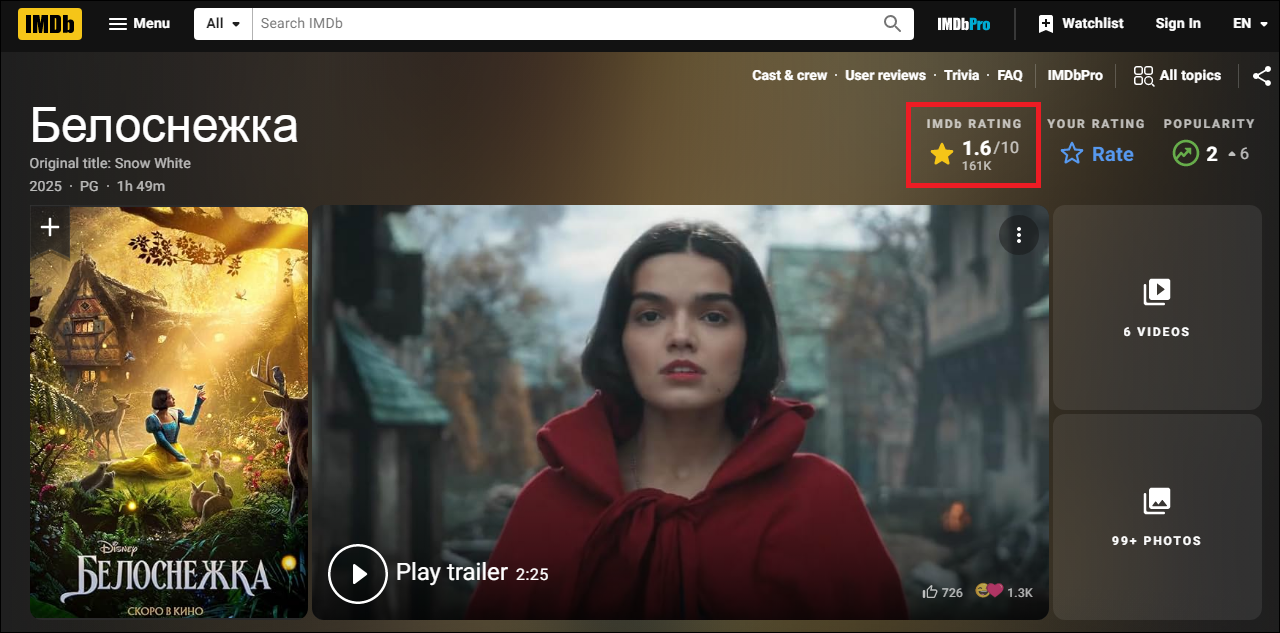
Task: Click Sign In
Action: point(1177,23)
